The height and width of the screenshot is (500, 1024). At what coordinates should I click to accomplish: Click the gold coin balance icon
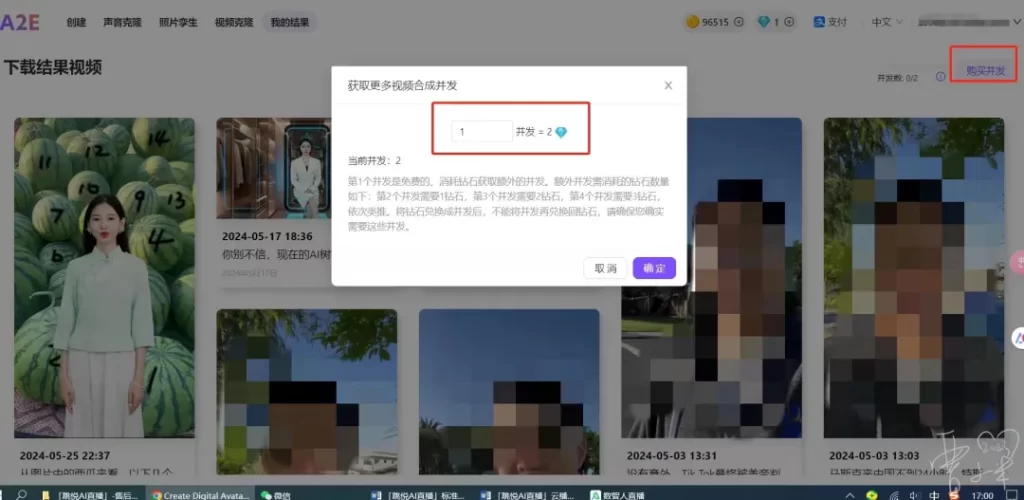click(692, 22)
